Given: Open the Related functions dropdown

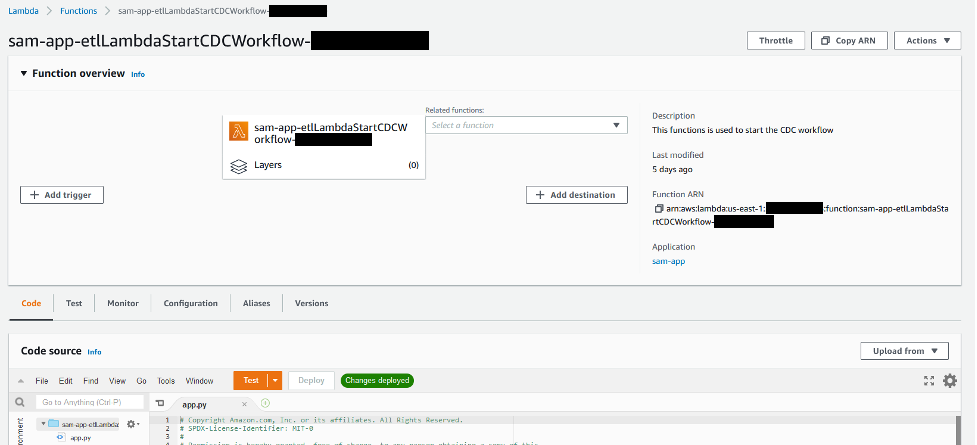Looking at the screenshot, I should (527, 125).
